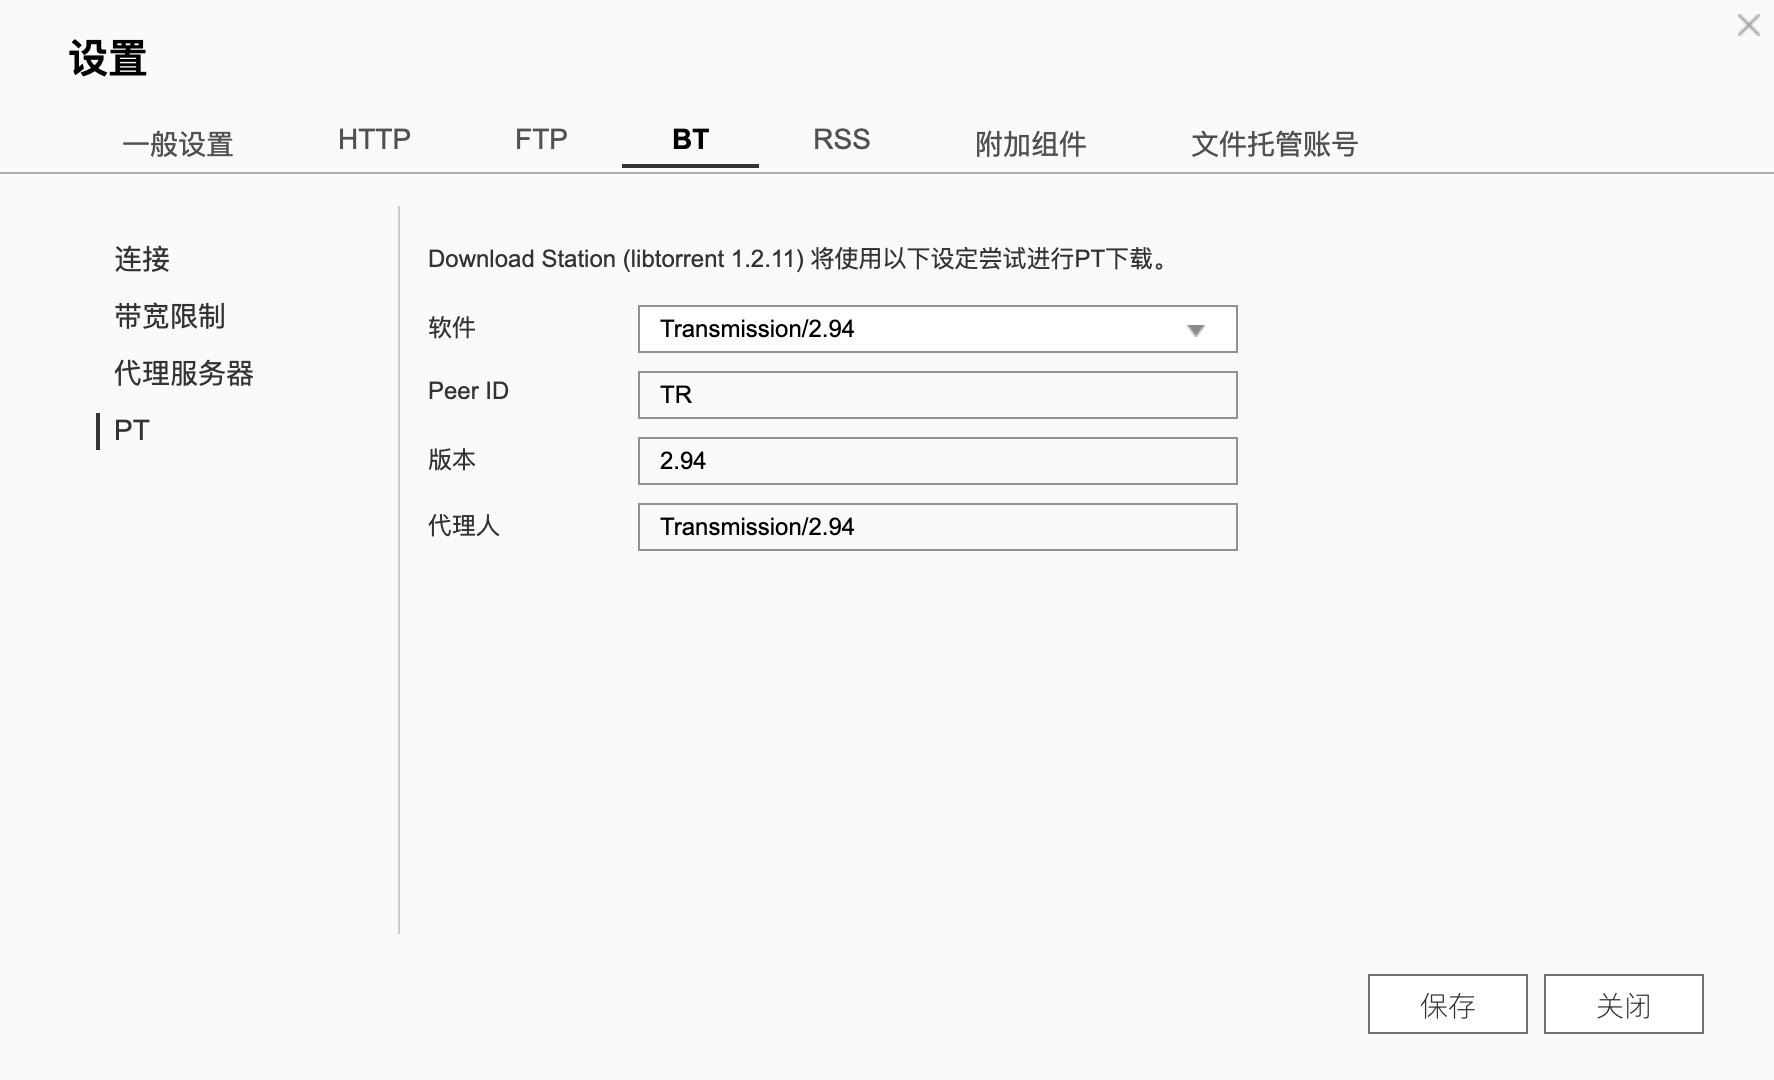Click the dropdown arrow beside Transmission/2.94
This screenshot has width=1774, height=1080.
coord(1196,329)
